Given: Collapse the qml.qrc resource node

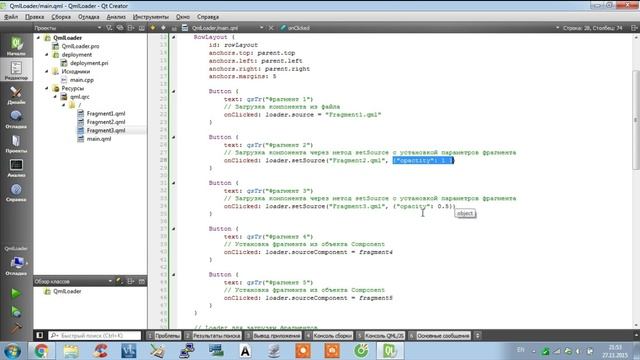Looking at the screenshot, I should pos(55,97).
